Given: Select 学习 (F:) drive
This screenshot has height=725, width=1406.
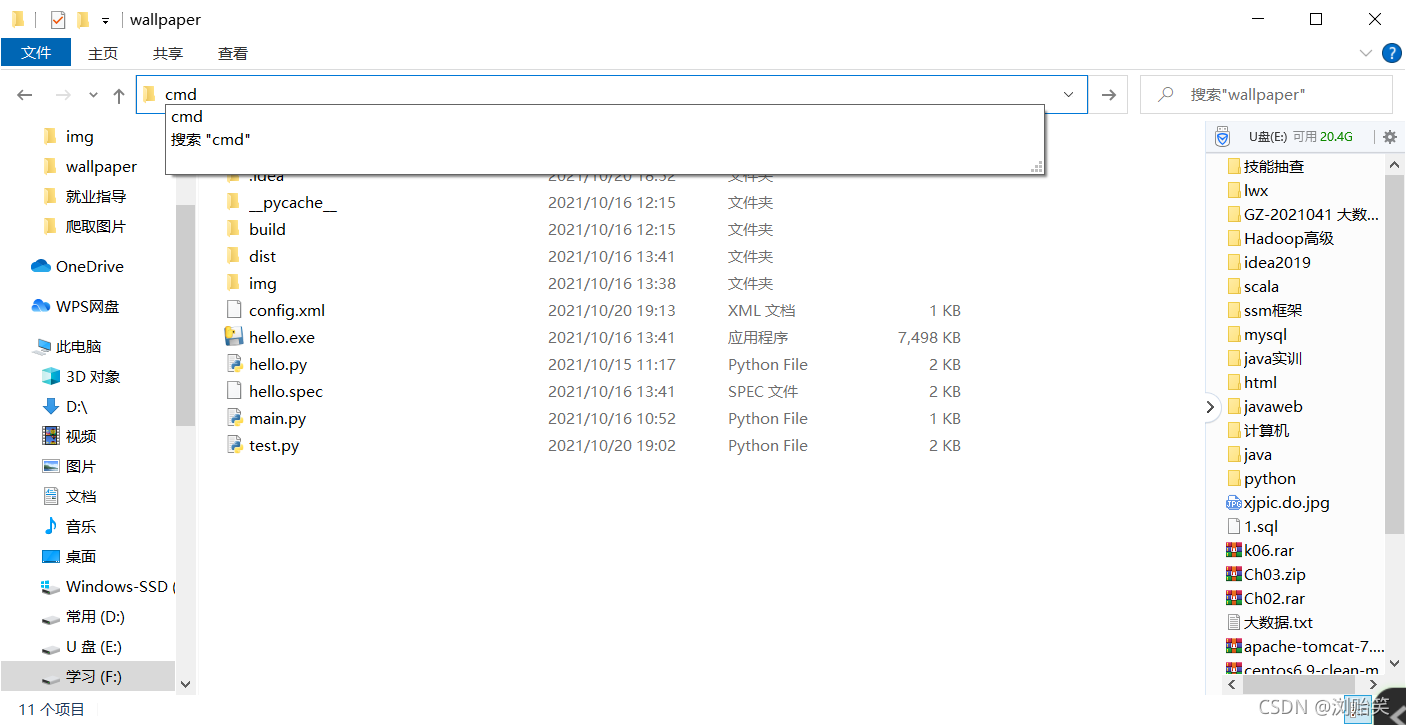Looking at the screenshot, I should (88, 676).
